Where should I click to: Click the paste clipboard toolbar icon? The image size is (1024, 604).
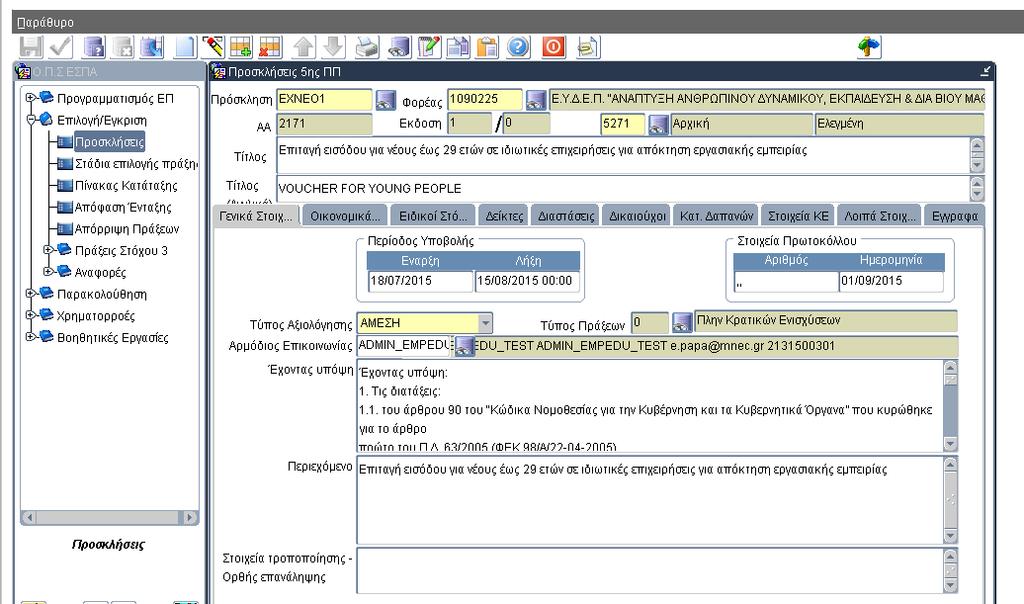click(487, 47)
